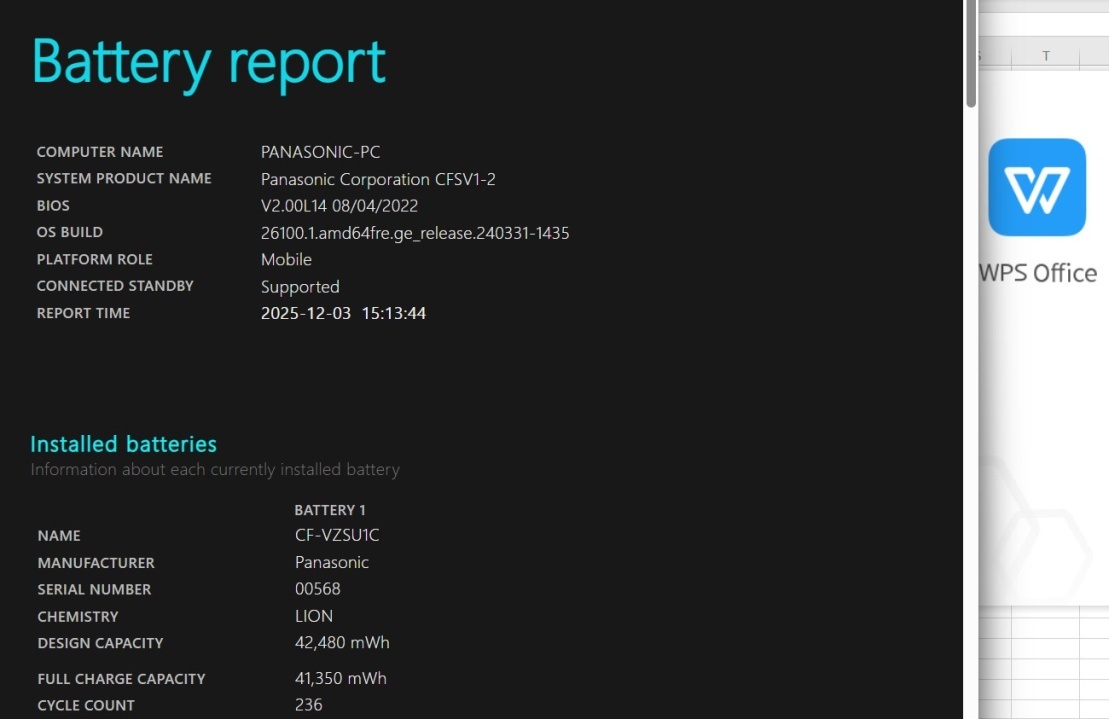The image size is (1109, 719).
Task: Select report time 2025-12-03 15:13:44
Action: [x=343, y=313]
